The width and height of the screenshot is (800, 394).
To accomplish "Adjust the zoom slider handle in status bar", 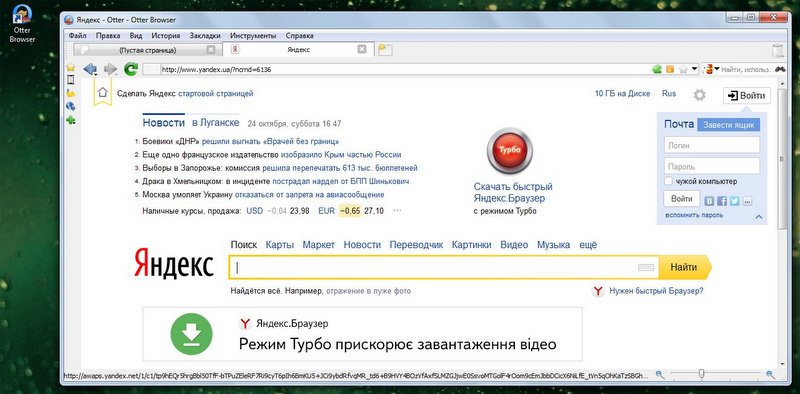I will pos(702,375).
